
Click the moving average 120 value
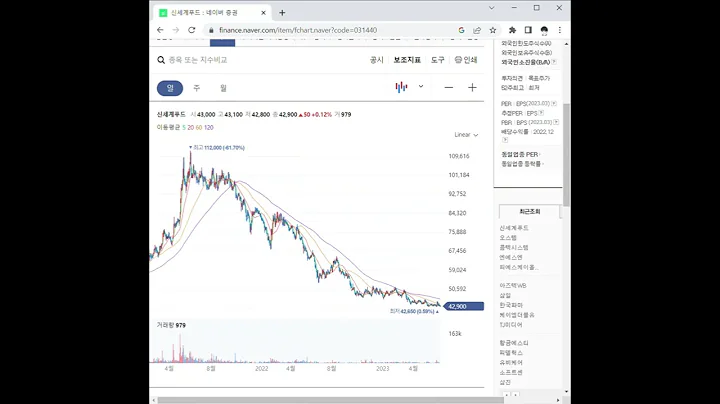click(x=208, y=128)
